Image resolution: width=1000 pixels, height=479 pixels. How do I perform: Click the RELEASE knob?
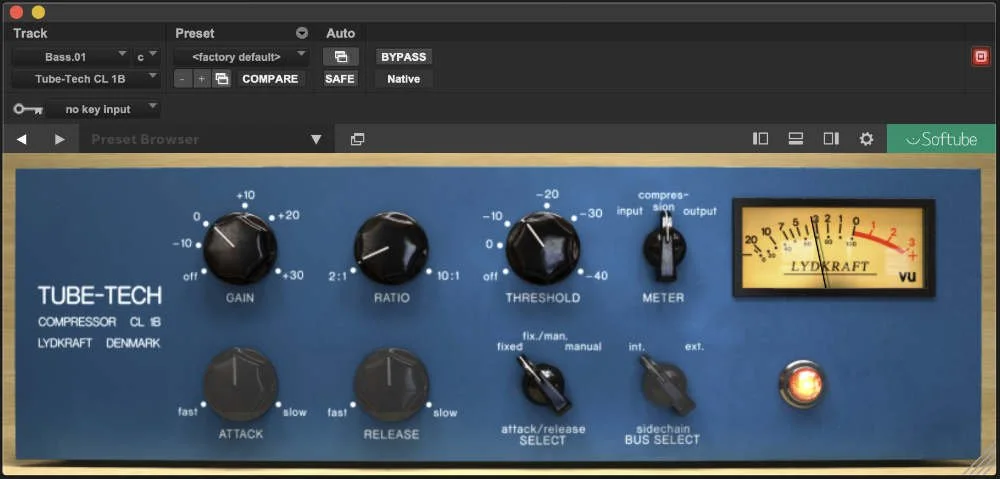coord(391,384)
